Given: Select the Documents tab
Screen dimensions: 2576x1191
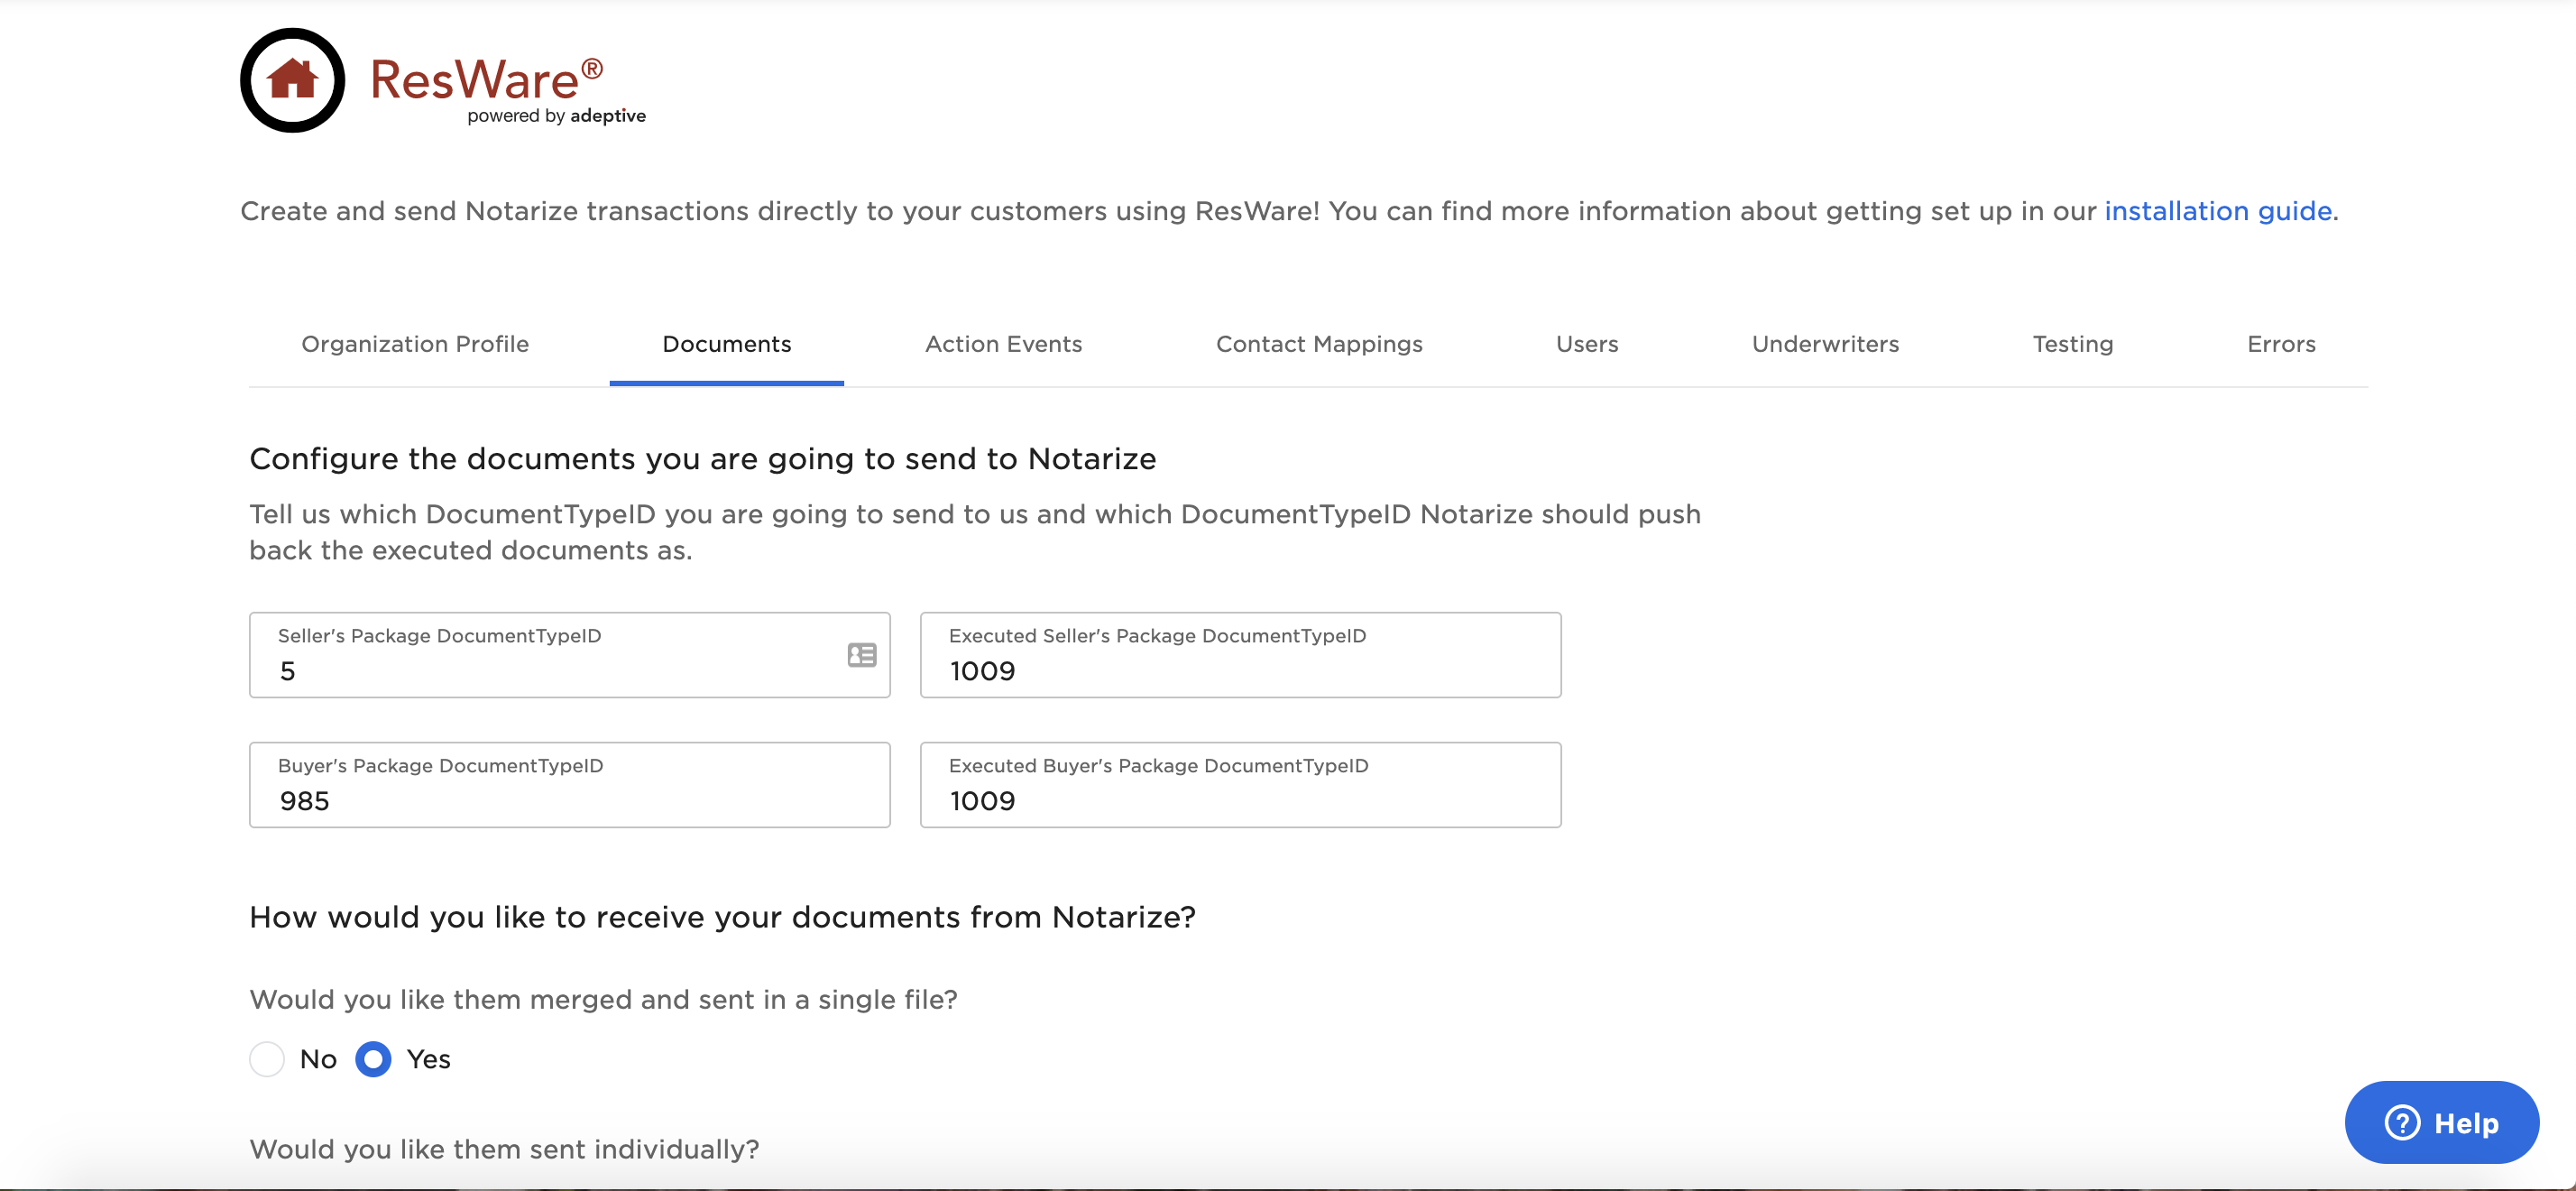Looking at the screenshot, I should click(726, 344).
